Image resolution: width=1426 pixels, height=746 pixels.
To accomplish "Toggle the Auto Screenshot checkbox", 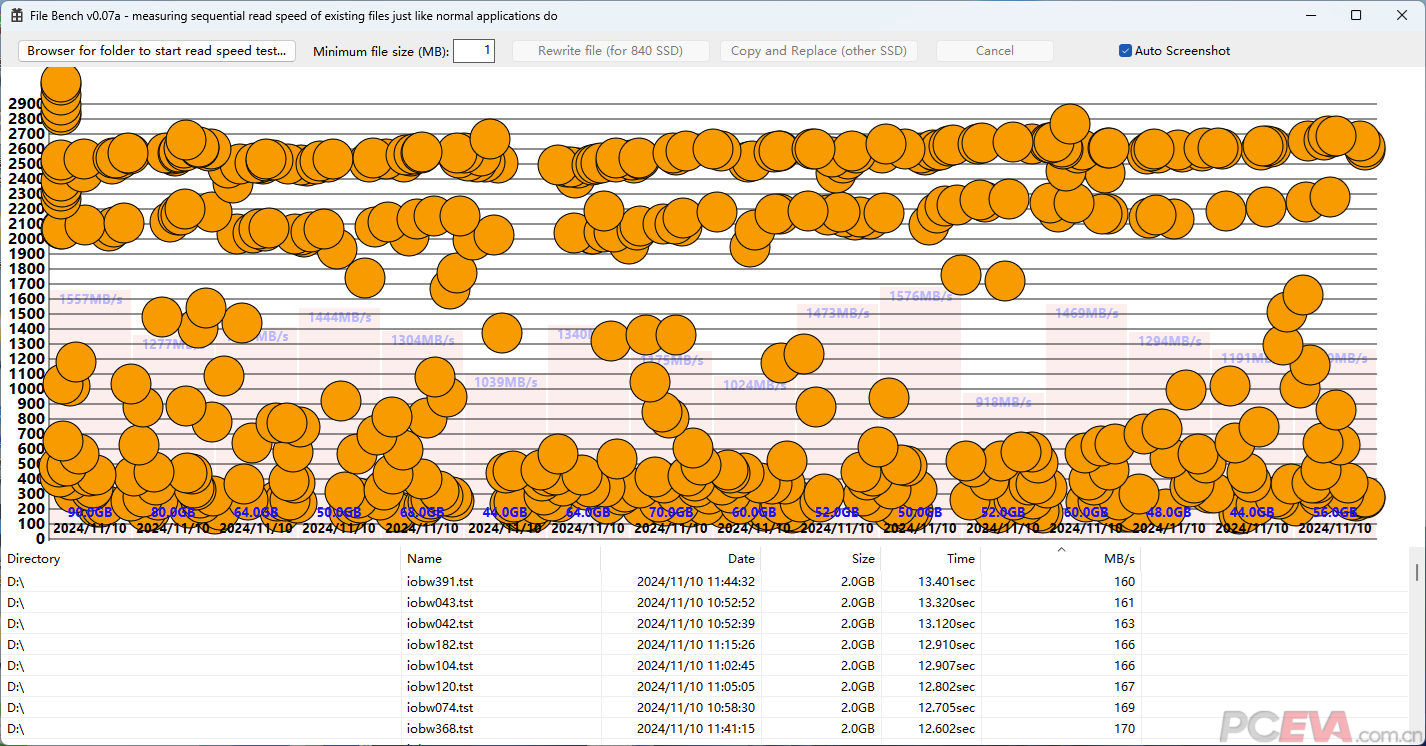I will tap(1125, 51).
